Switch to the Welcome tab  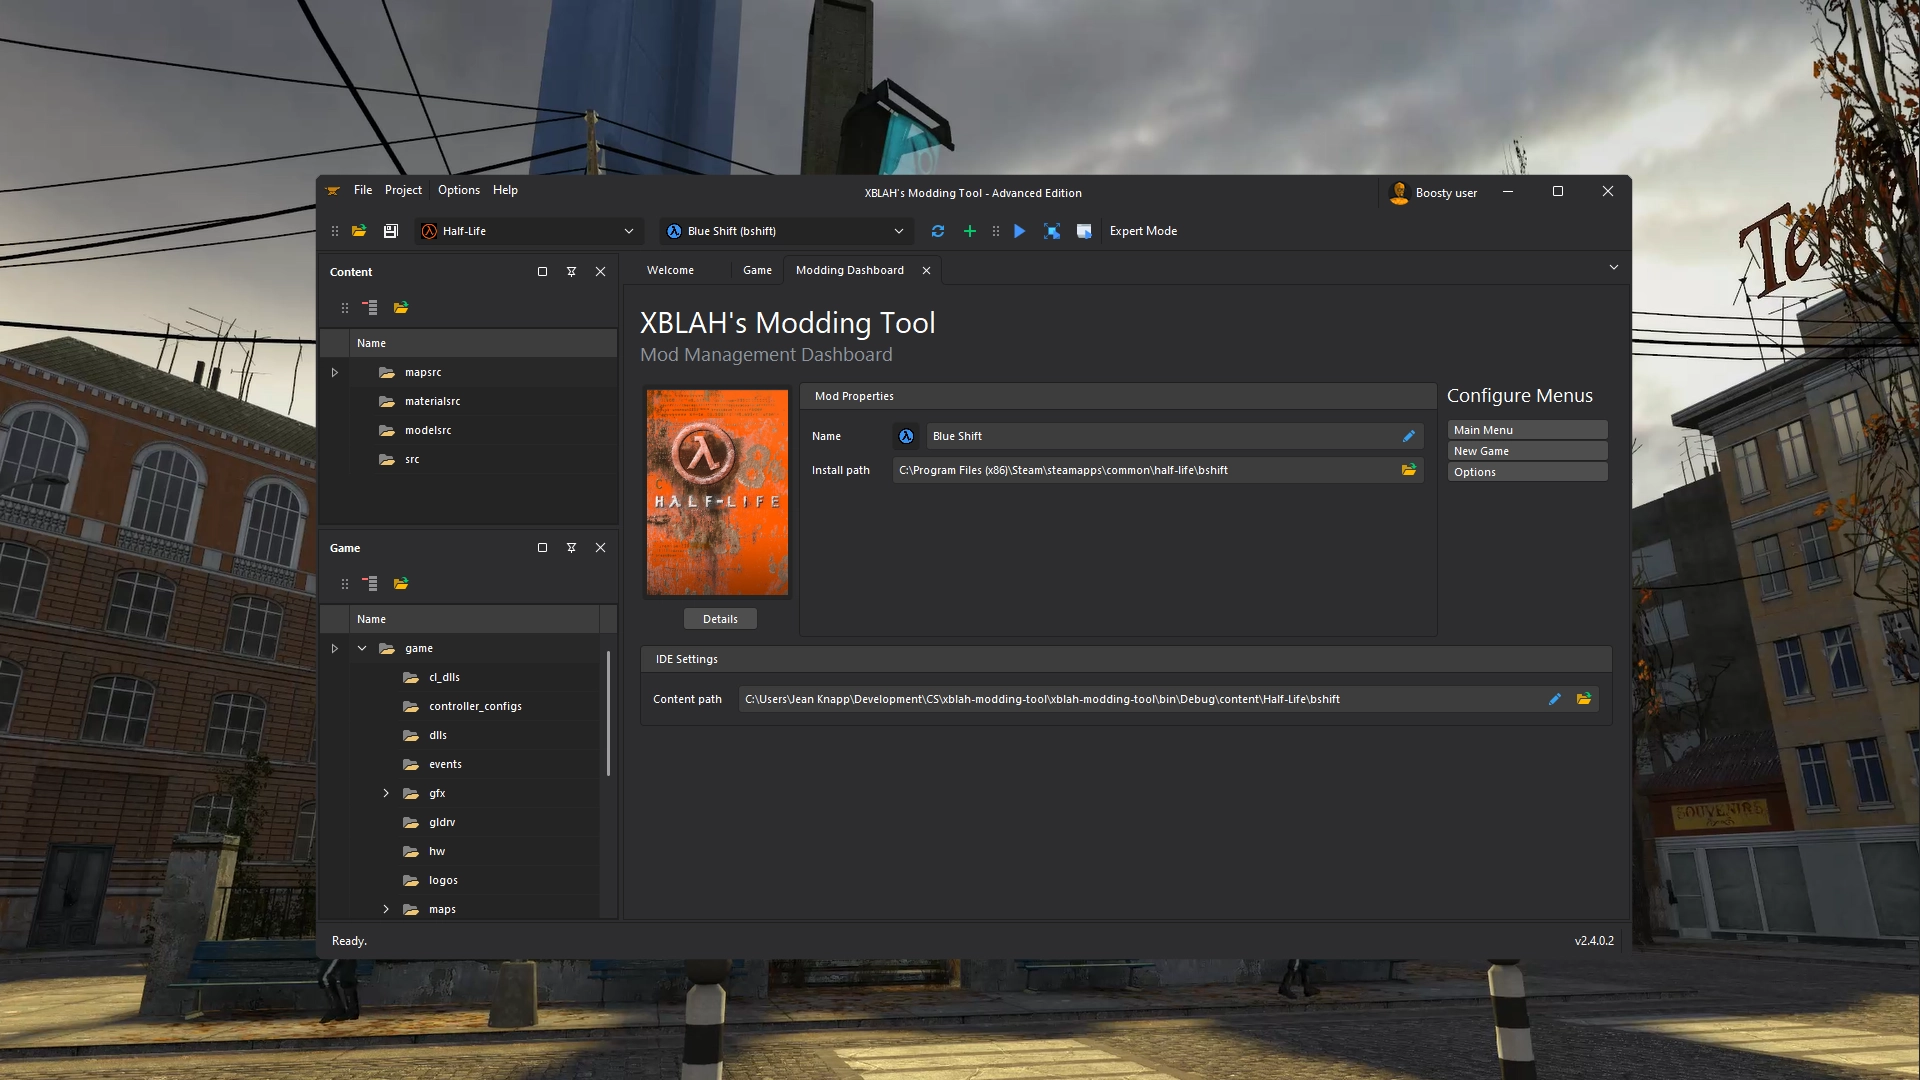coord(670,270)
